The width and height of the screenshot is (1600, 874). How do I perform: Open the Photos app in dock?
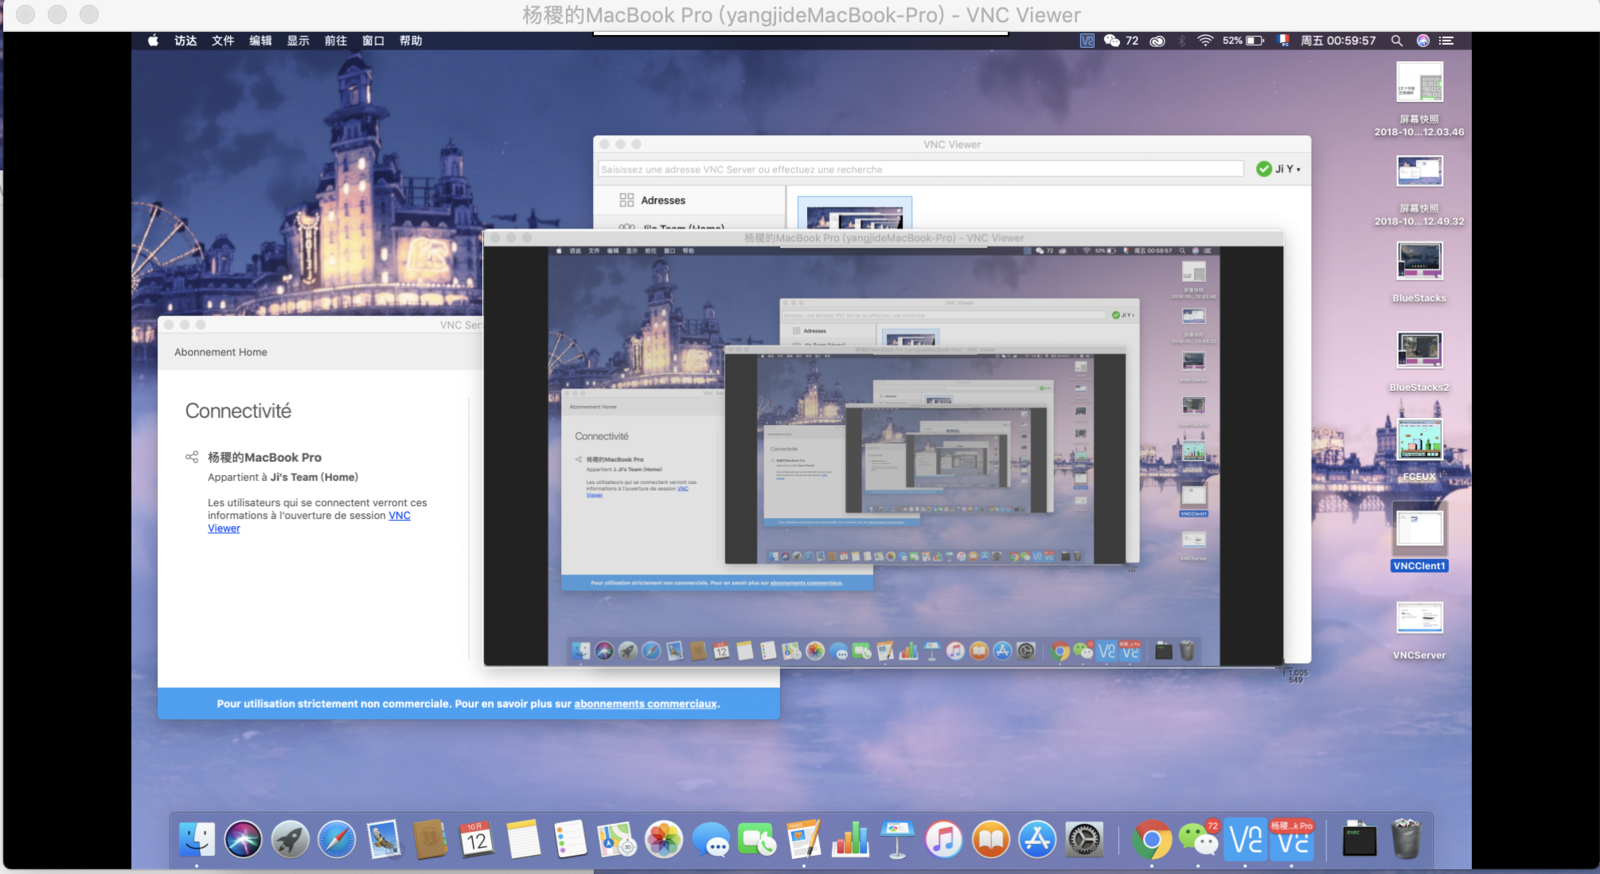click(663, 840)
